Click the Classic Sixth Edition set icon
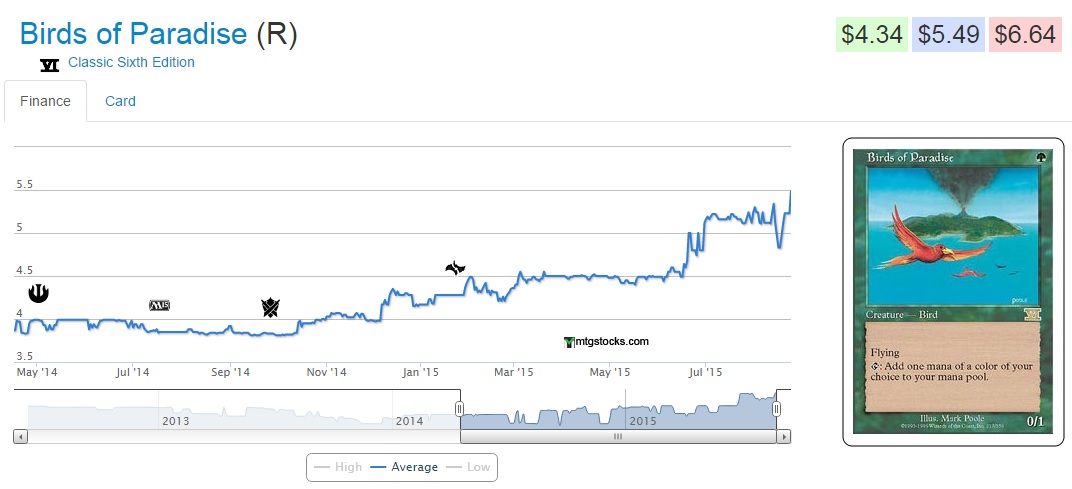This screenshot has width=1072, height=489. 49,64
